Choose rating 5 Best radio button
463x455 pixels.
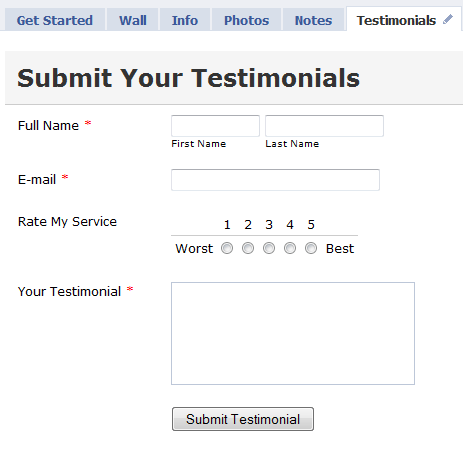pyautogui.click(x=311, y=248)
